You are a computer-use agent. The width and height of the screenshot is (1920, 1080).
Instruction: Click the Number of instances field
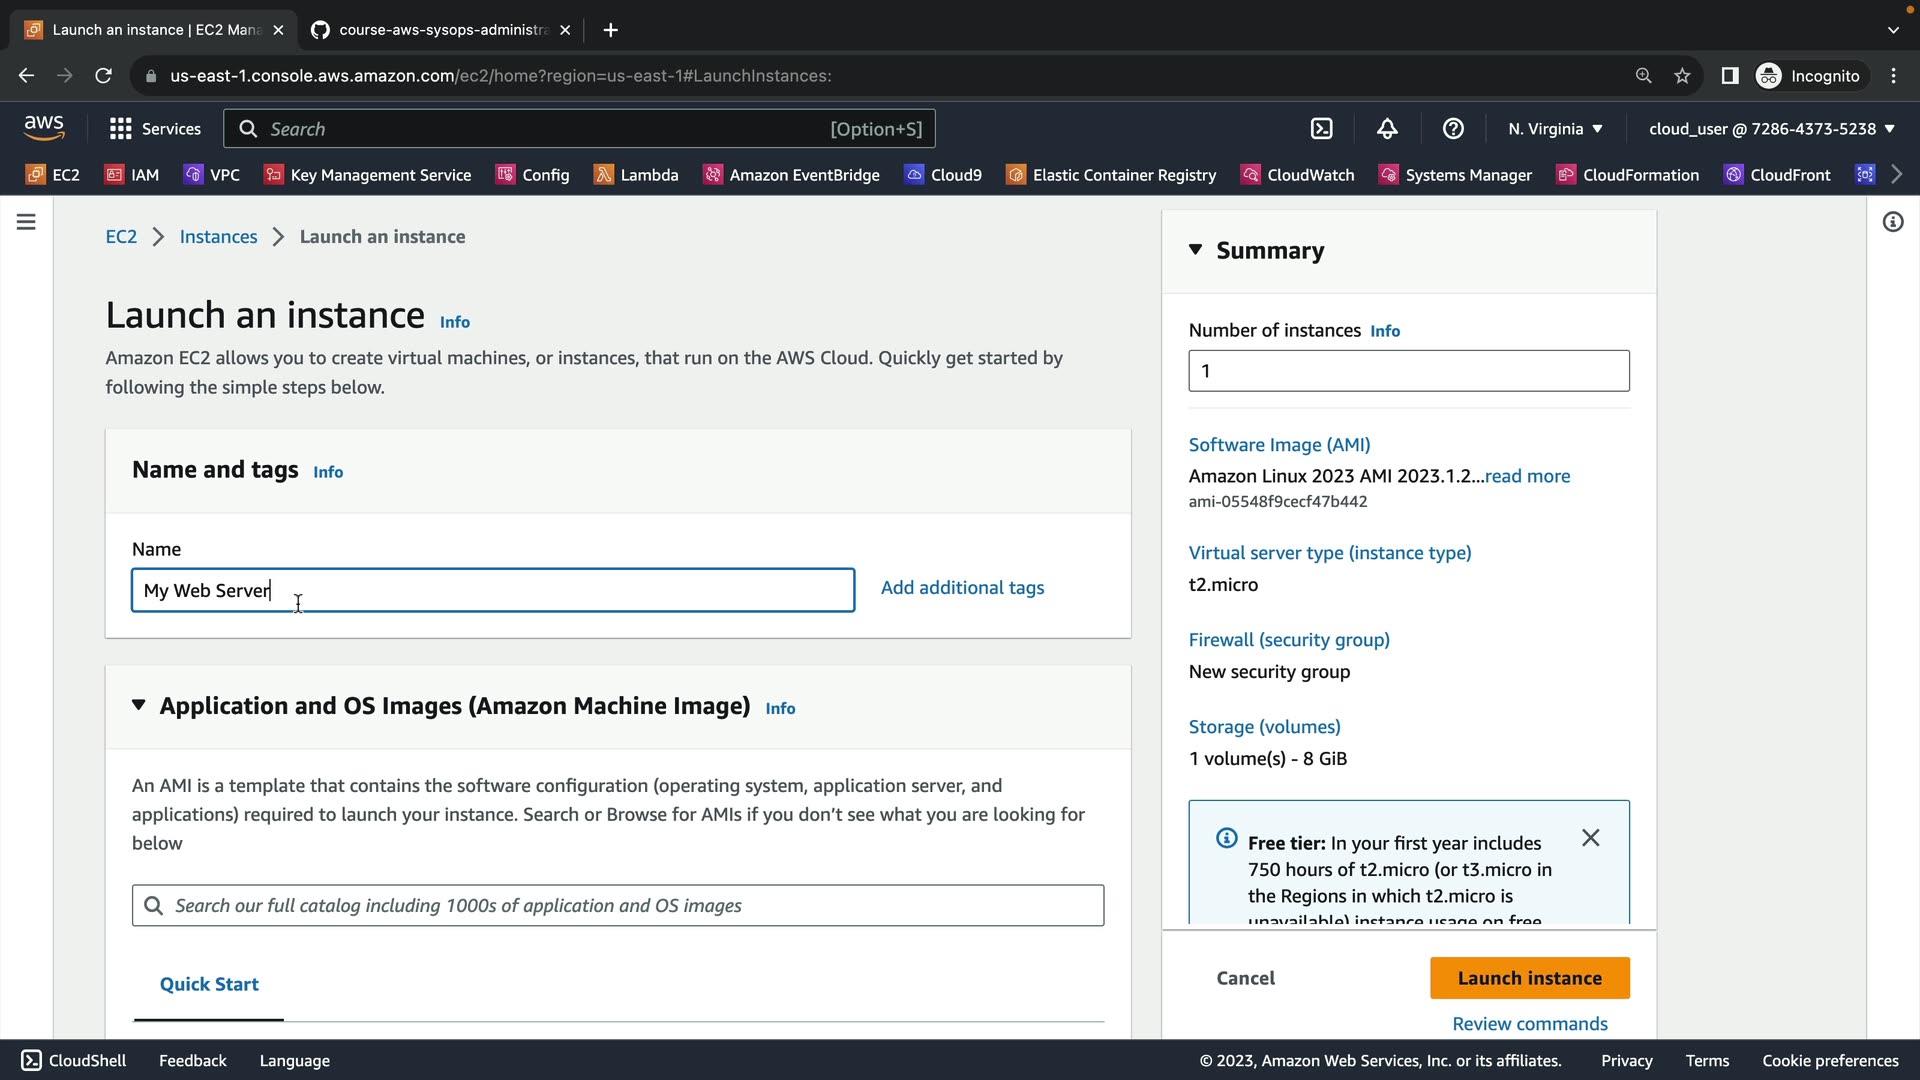[x=1408, y=371]
